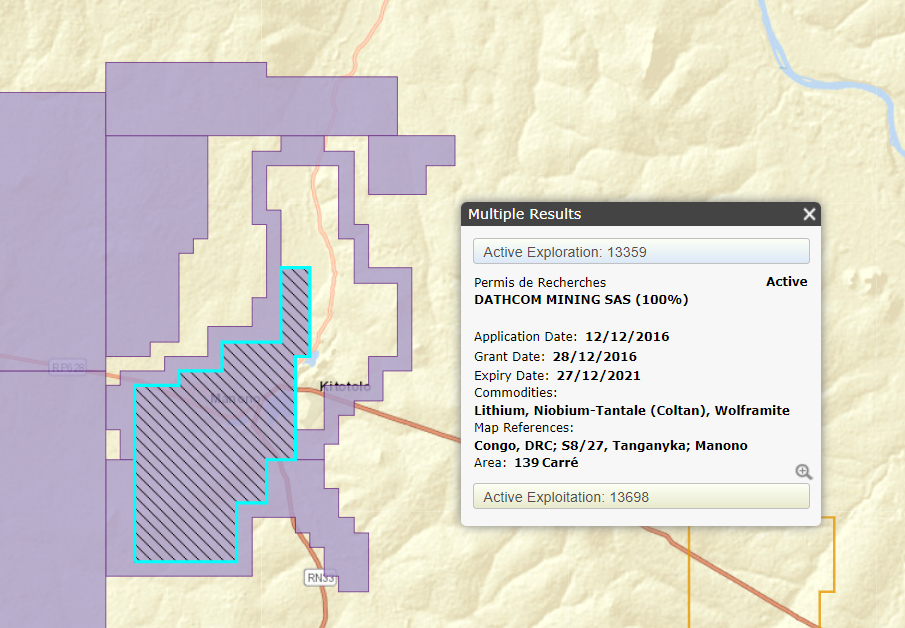Click the Manono label inside hatched area
Viewport: 905px width, 628px height.
236,399
